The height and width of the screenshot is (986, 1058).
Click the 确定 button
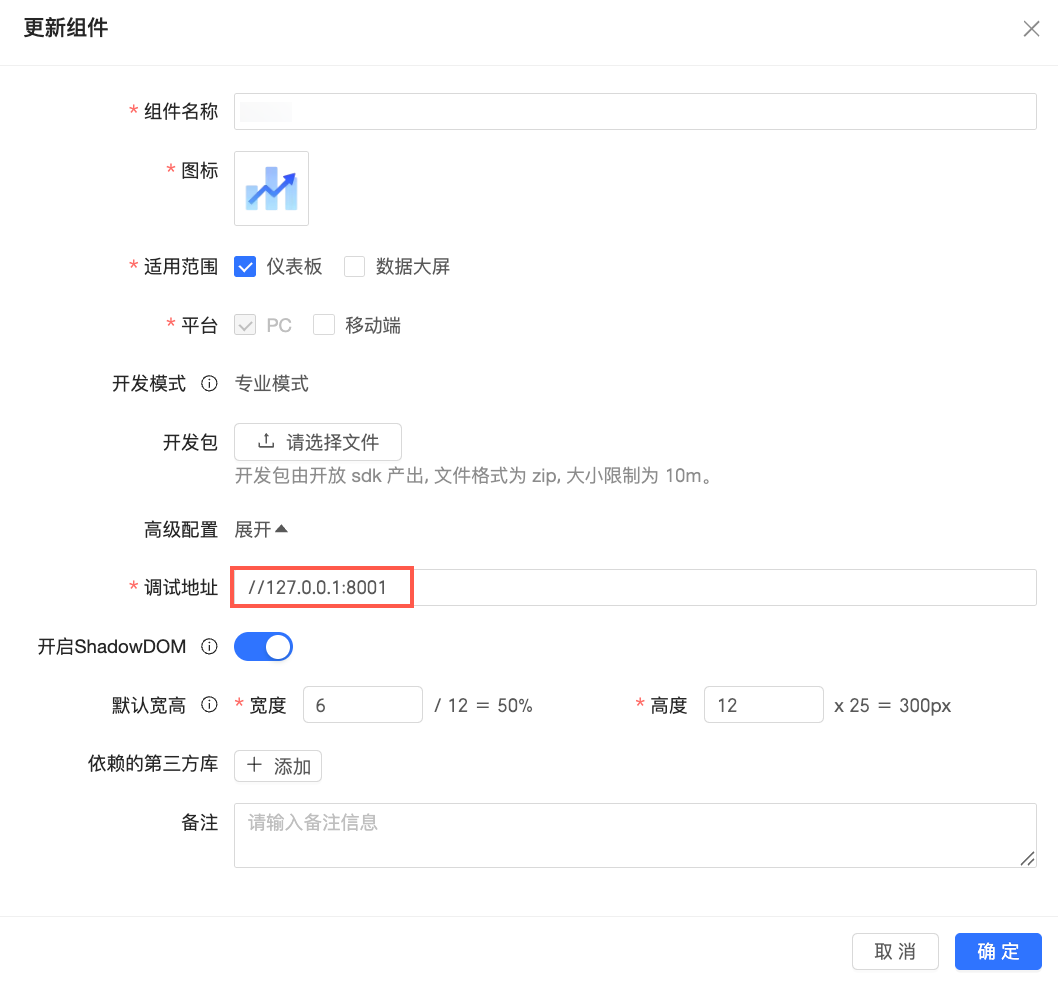click(x=998, y=952)
